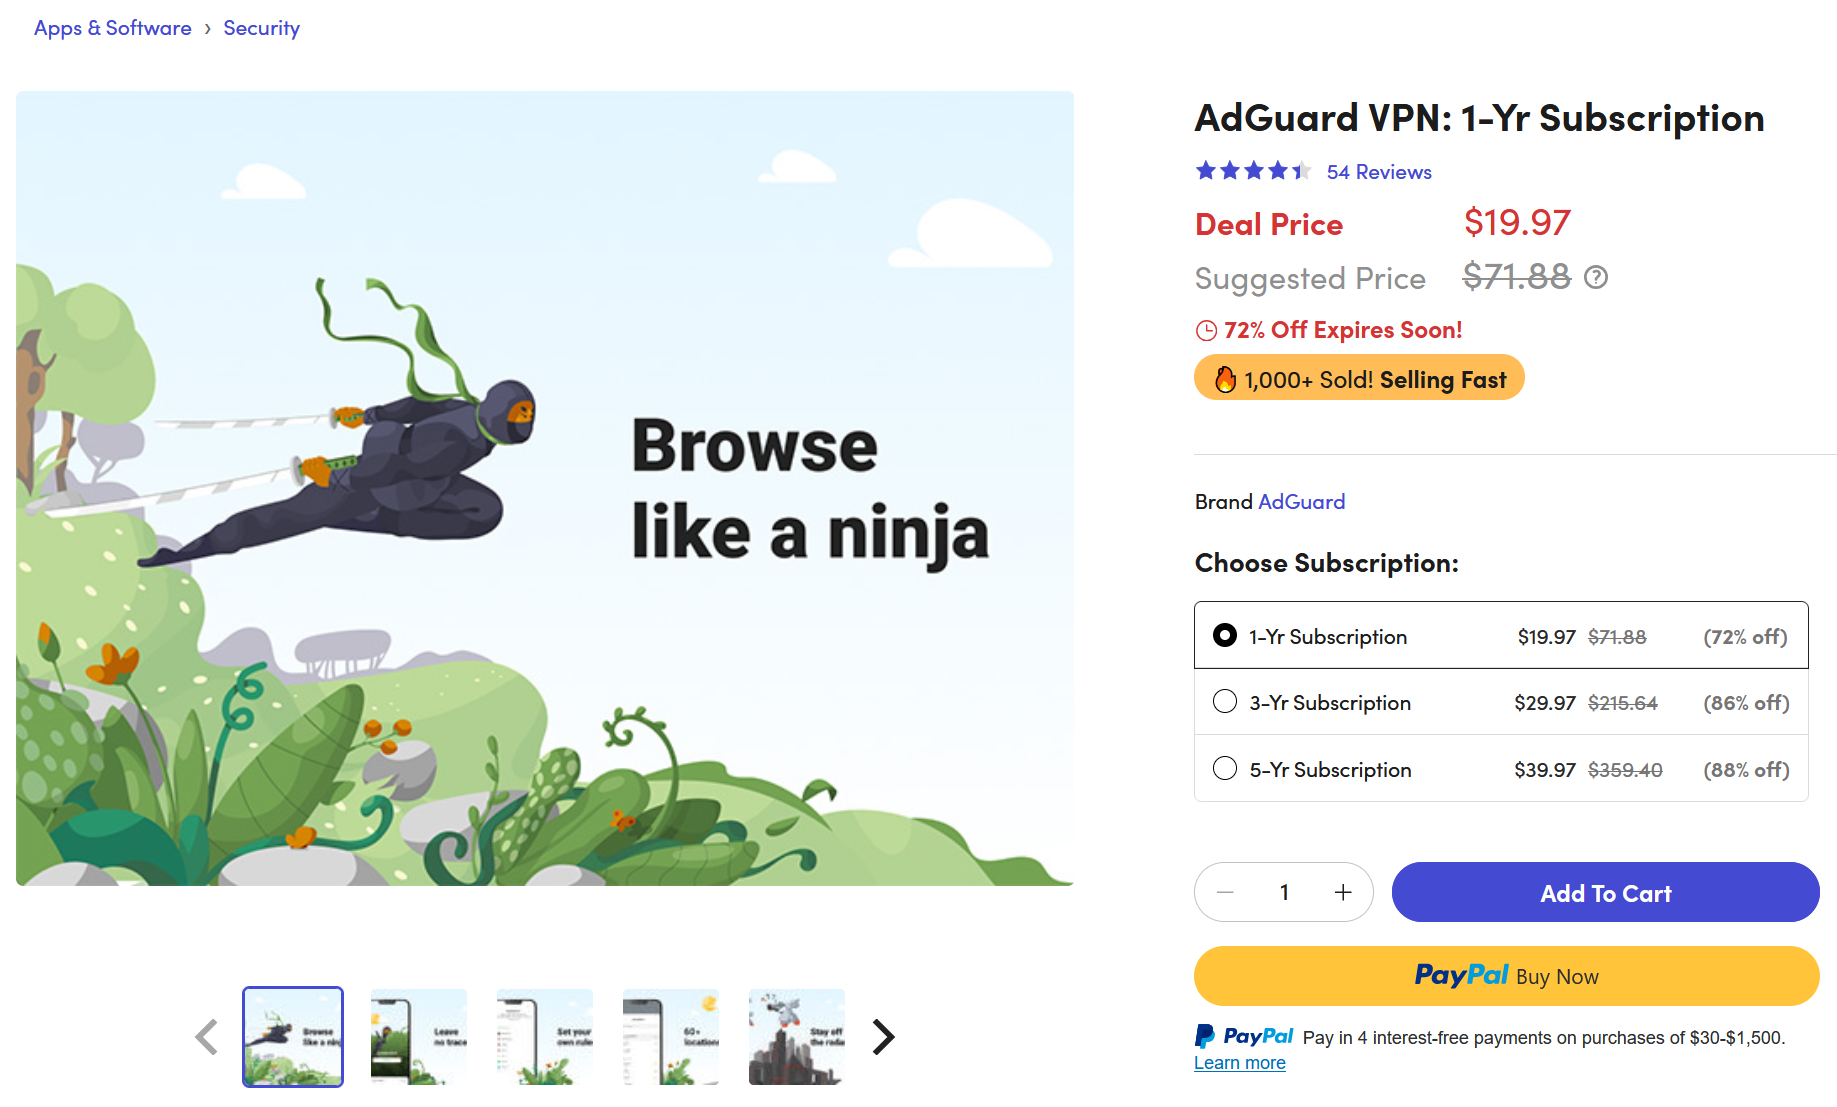Click the fire icon on the Selling Fast badge
Image resolution: width=1837 pixels, height=1107 pixels.
tap(1223, 378)
